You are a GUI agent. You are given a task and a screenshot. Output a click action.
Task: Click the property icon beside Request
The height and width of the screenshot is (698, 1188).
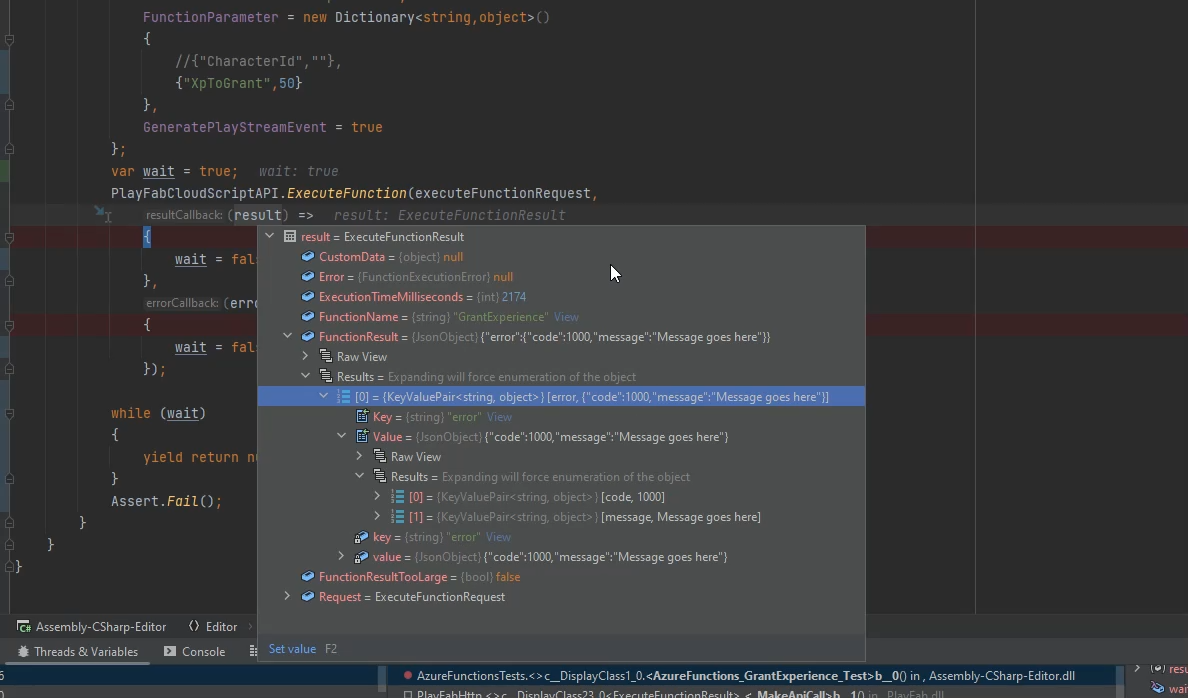(308, 597)
